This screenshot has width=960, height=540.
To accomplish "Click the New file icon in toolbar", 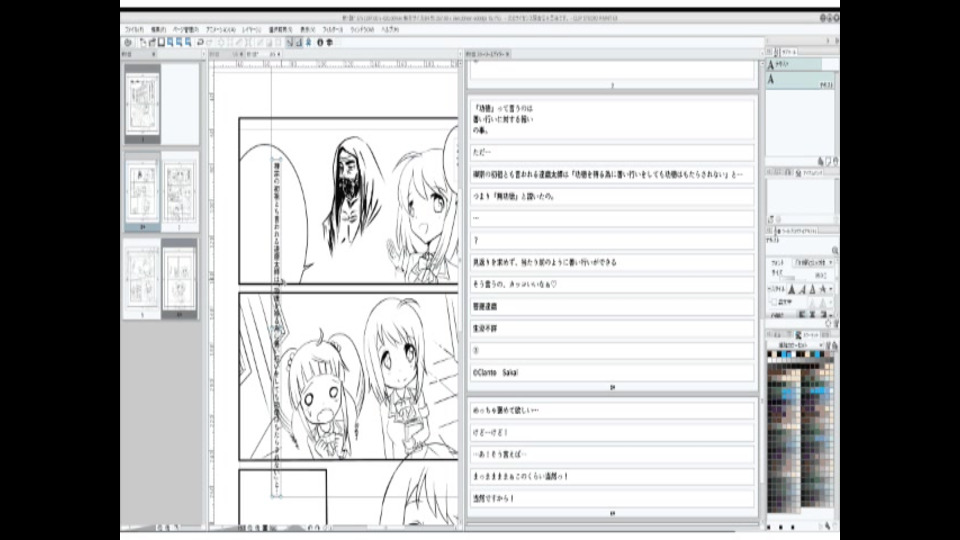I will [x=142, y=42].
